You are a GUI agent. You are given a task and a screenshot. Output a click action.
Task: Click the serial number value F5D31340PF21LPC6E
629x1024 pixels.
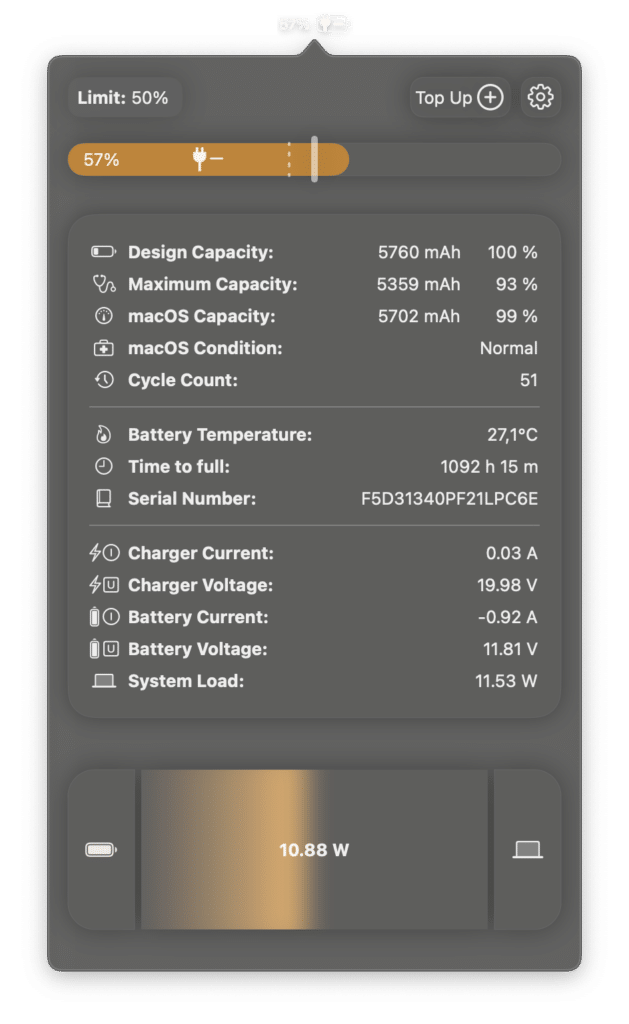tap(449, 499)
